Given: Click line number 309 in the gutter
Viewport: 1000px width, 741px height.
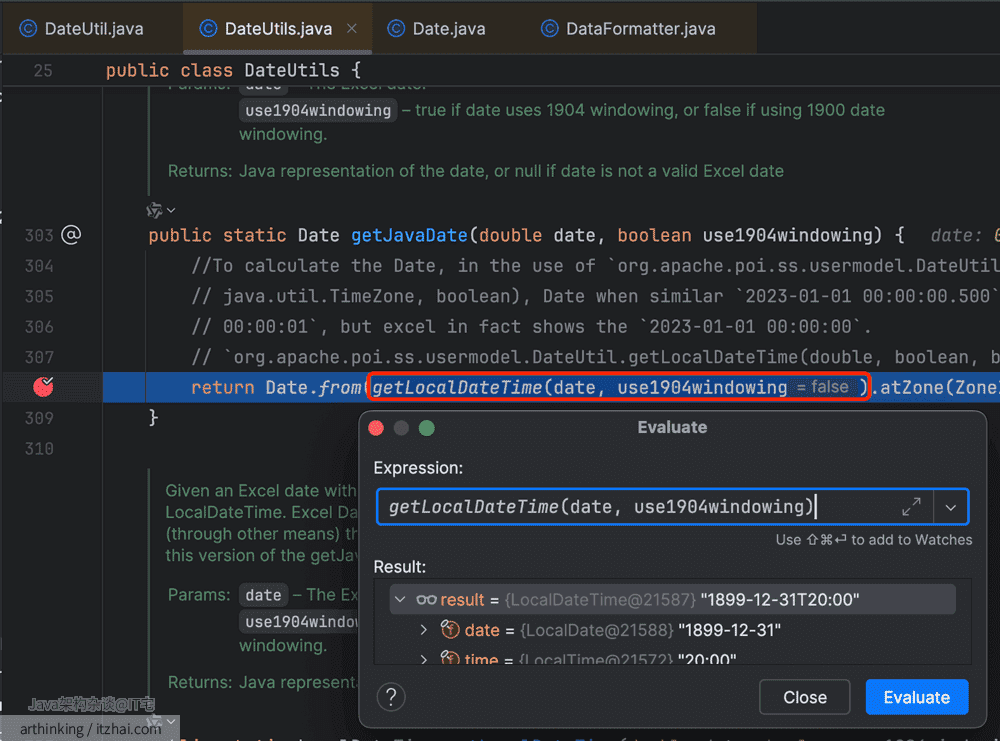Looking at the screenshot, I should 39,418.
